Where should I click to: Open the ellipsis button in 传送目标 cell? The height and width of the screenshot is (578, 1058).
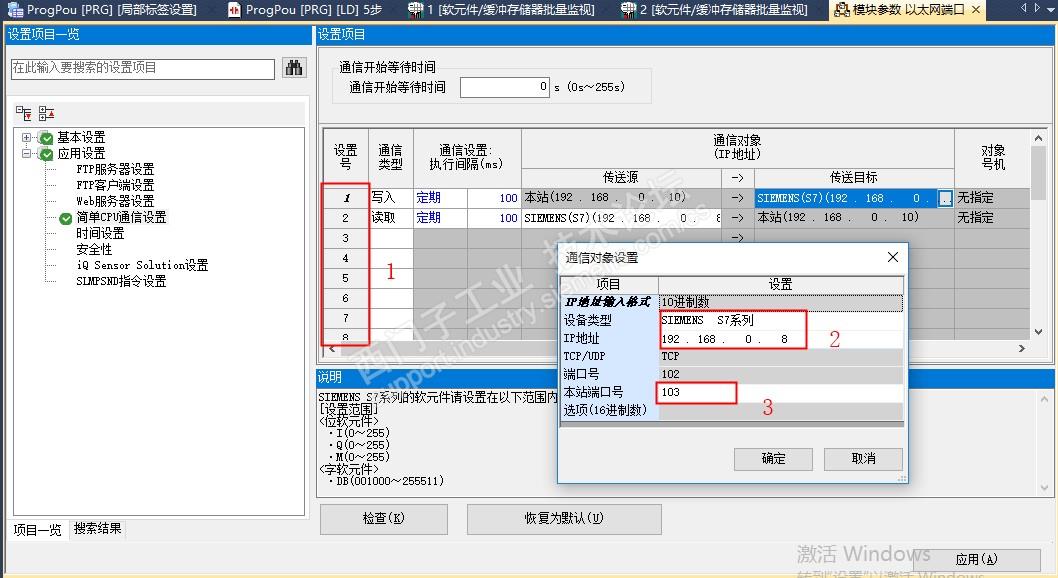tap(945, 198)
